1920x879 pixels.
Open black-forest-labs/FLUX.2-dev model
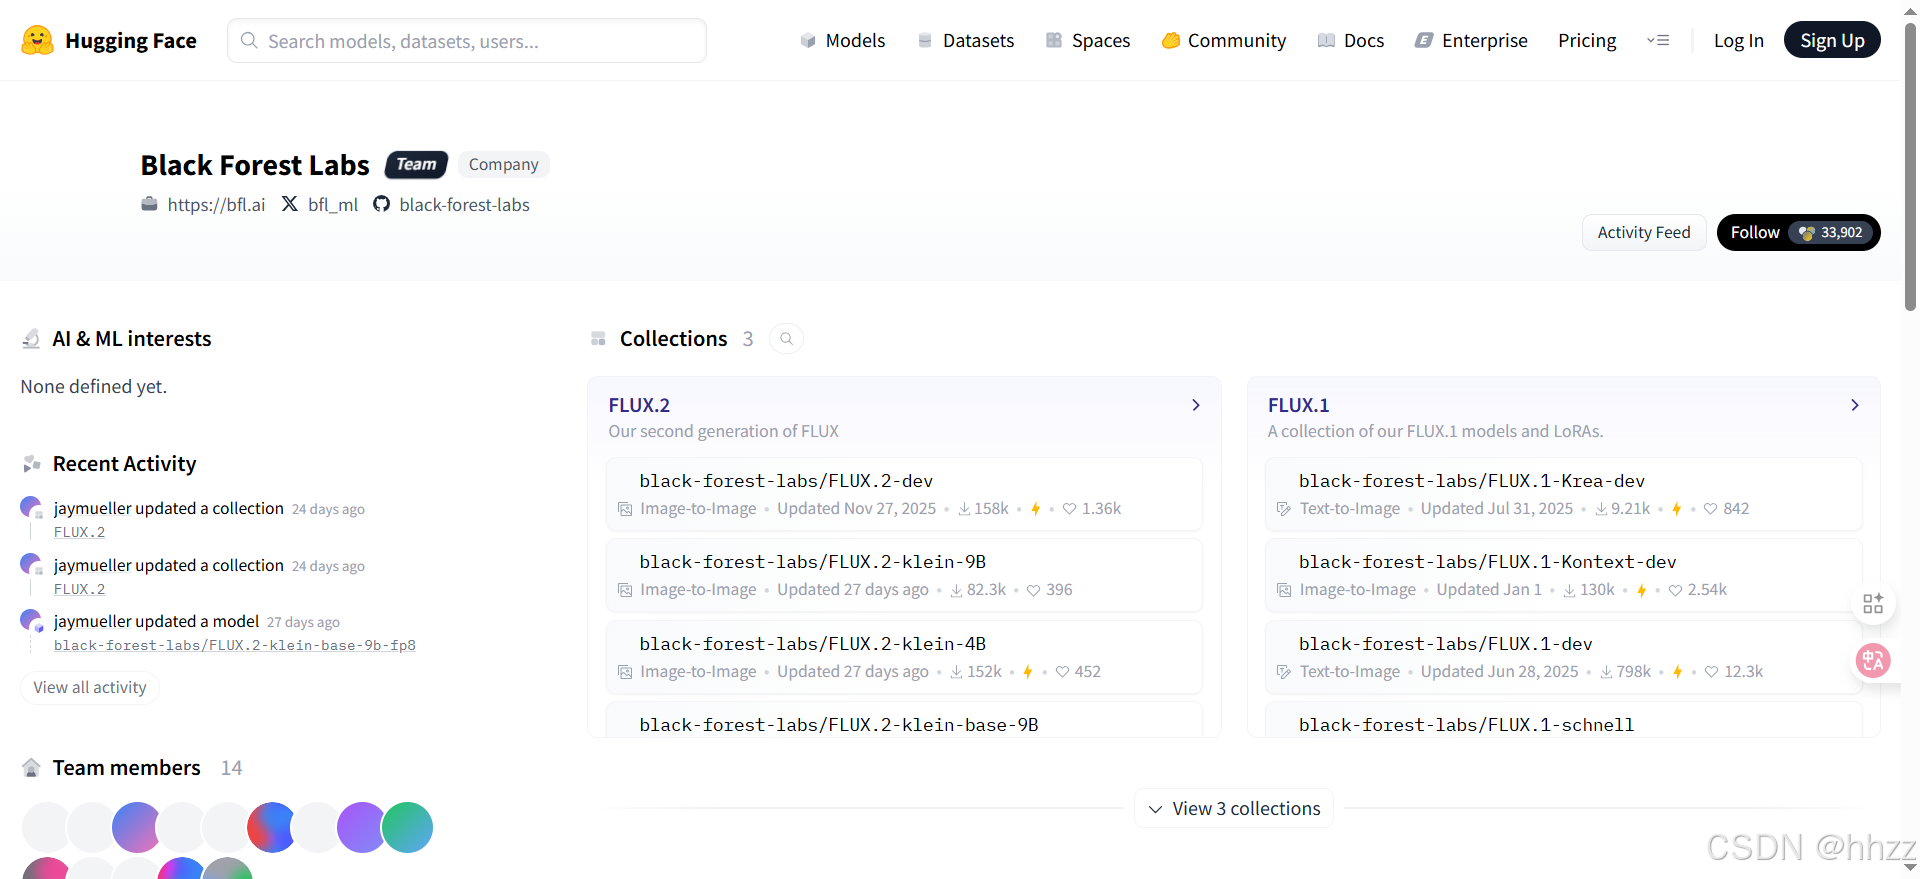786,481
